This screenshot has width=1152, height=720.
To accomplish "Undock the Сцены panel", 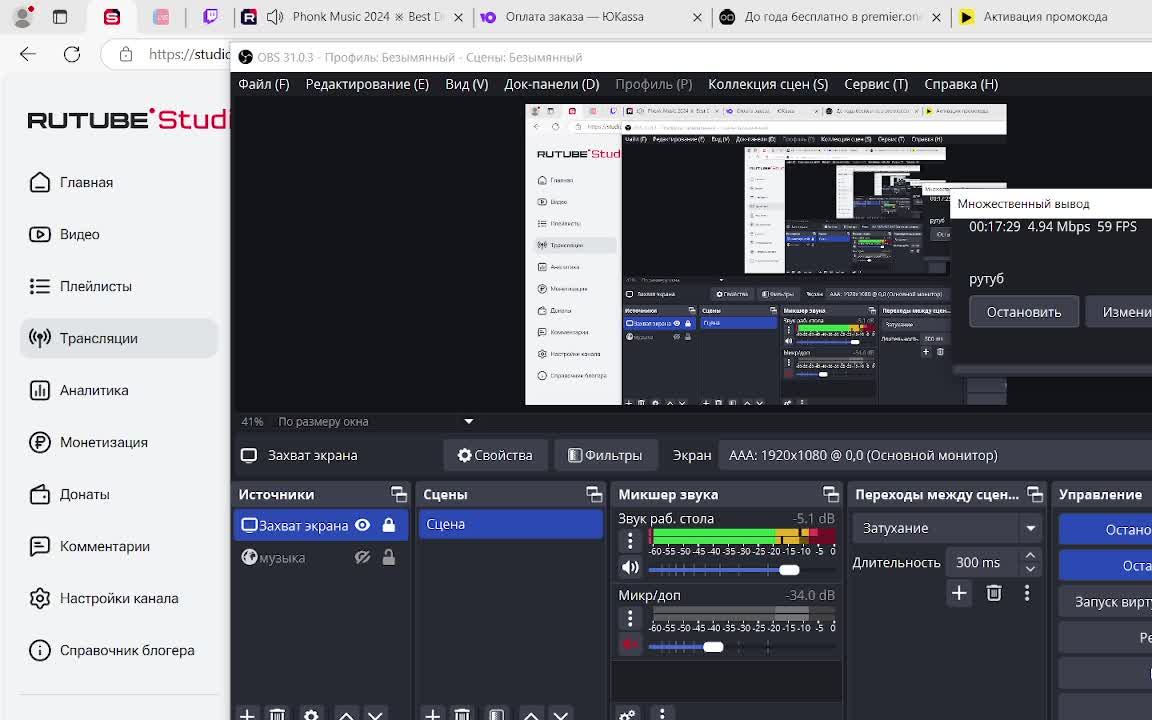I will tap(594, 494).
